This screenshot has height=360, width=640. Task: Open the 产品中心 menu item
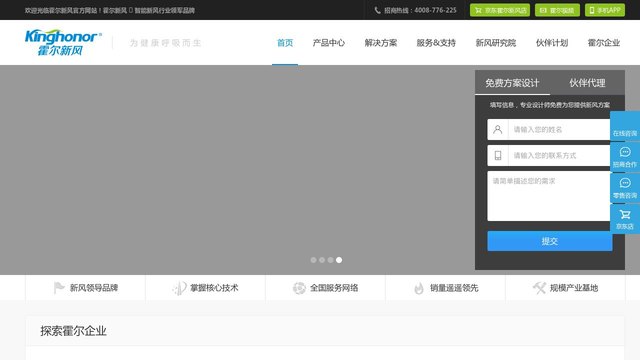(x=329, y=43)
